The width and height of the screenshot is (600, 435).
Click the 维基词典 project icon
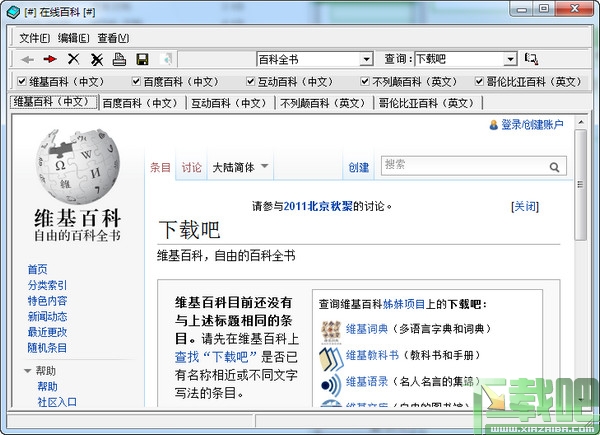coord(331,332)
